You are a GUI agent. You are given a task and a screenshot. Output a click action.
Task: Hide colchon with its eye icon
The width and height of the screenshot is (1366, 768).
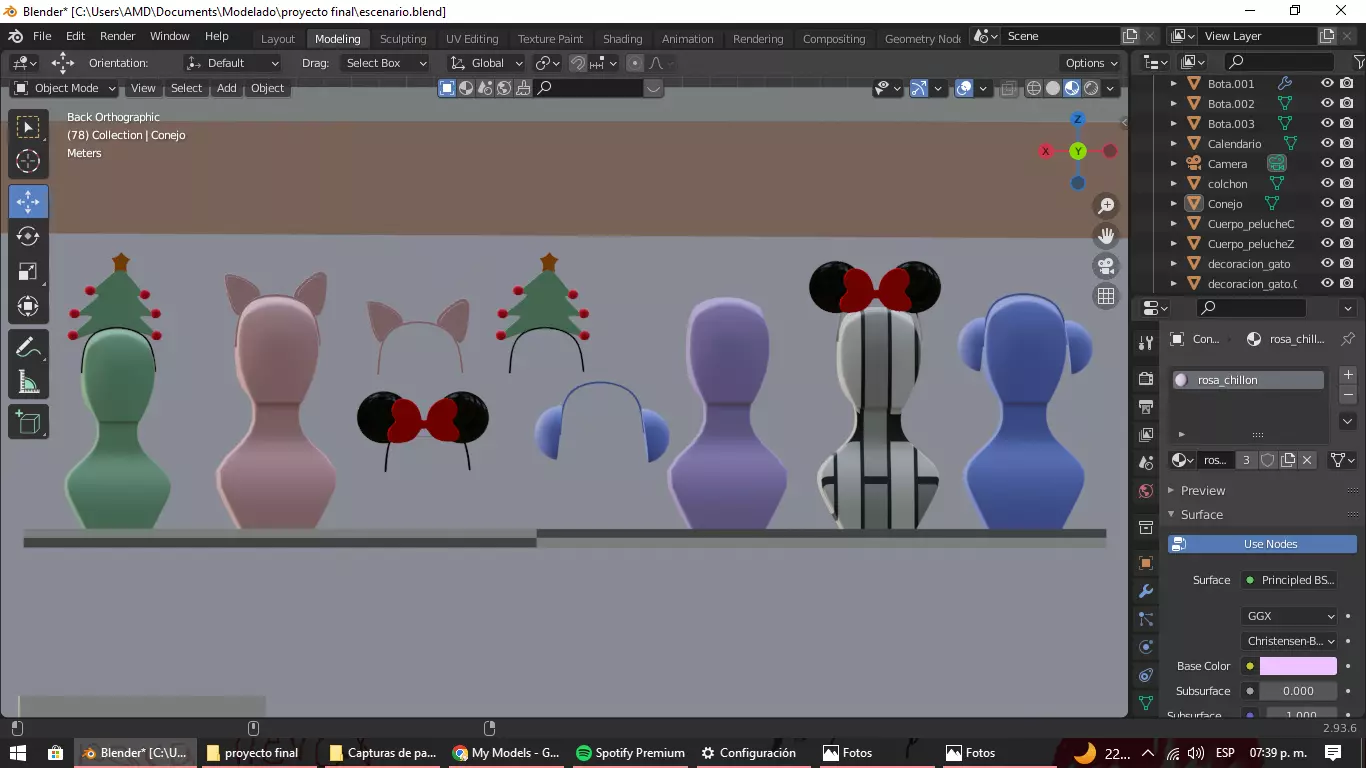1327,184
